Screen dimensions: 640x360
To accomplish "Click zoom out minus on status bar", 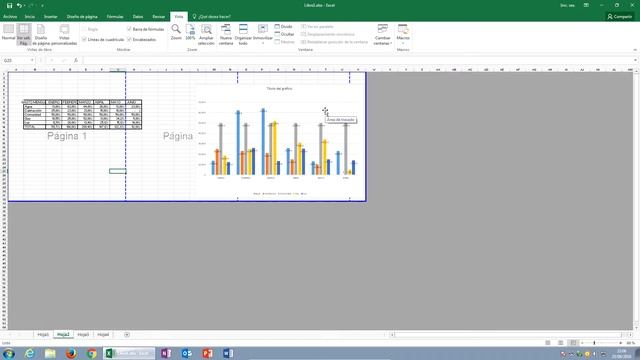I will click(x=582, y=343).
